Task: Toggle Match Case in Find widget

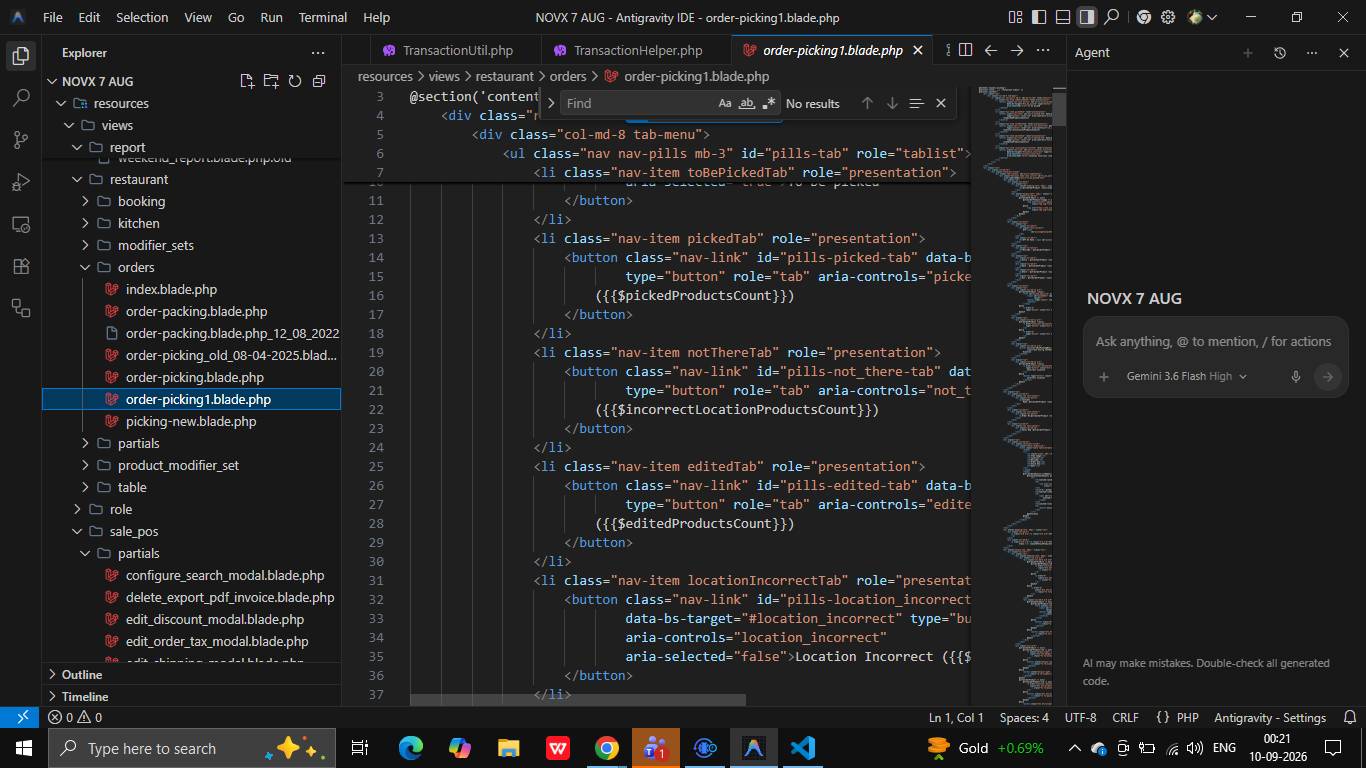Action: tap(725, 103)
